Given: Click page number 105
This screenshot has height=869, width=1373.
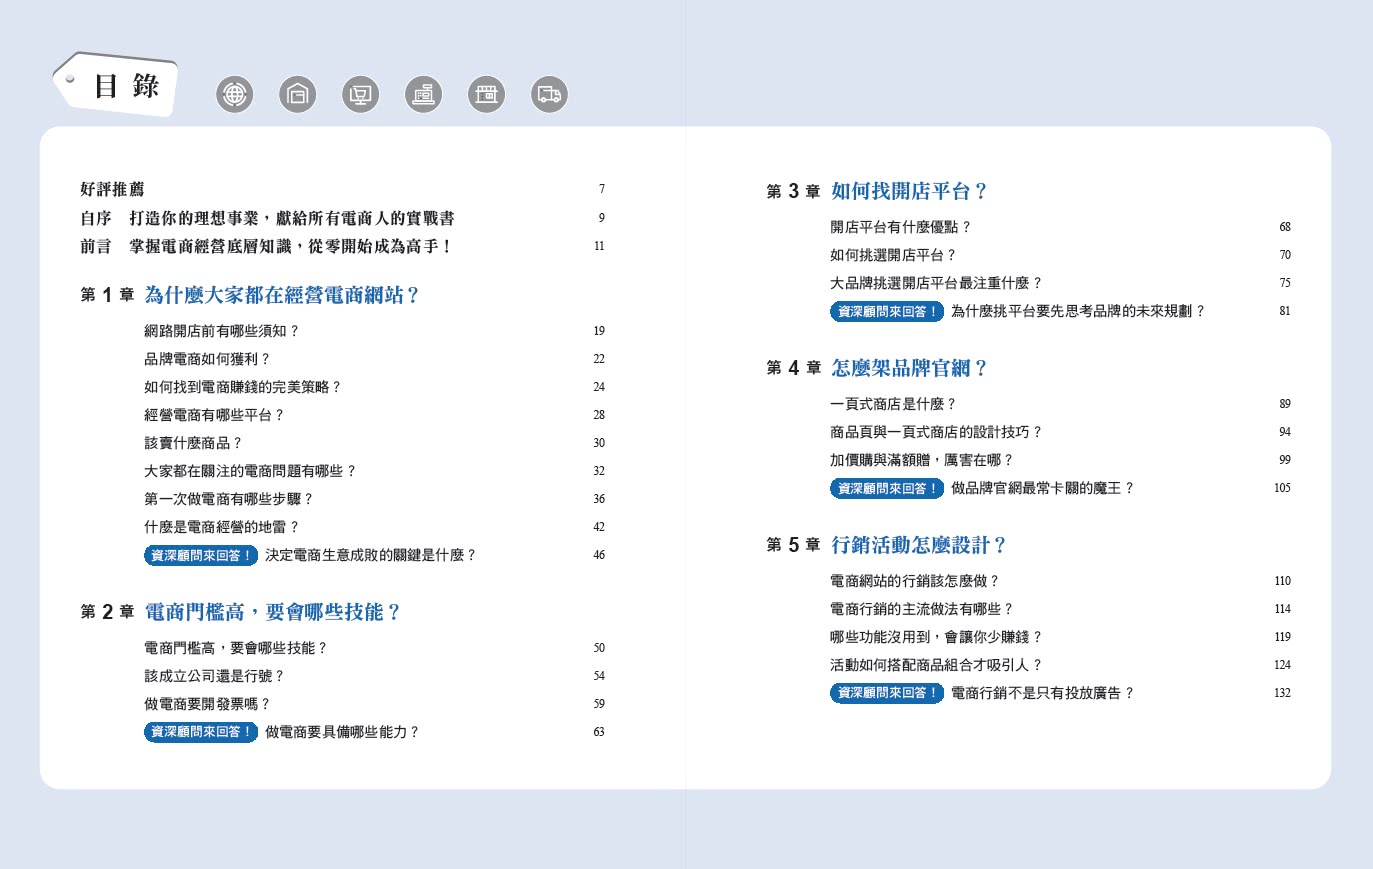Looking at the screenshot, I should click(x=1283, y=488).
